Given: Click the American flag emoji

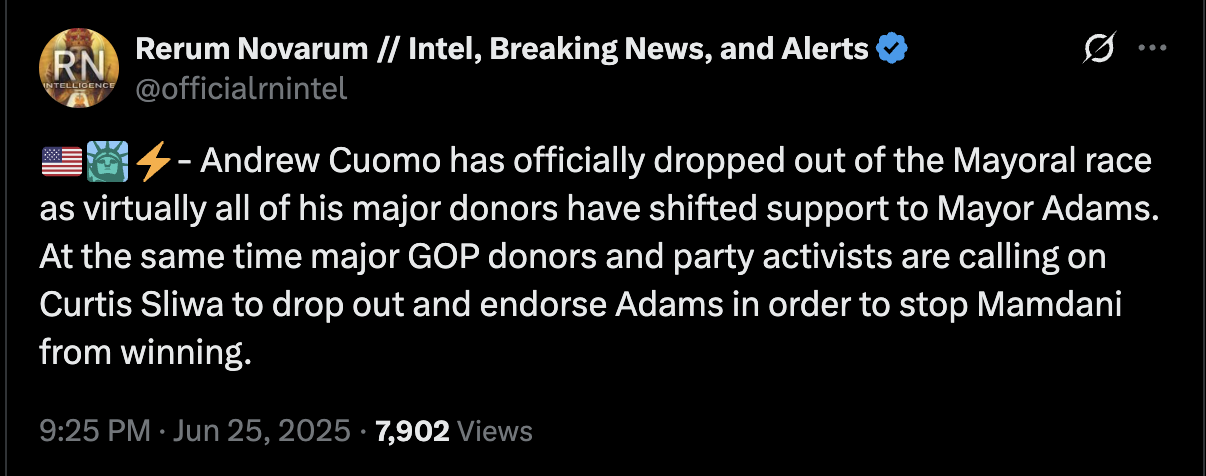Looking at the screenshot, I should pos(61,160).
